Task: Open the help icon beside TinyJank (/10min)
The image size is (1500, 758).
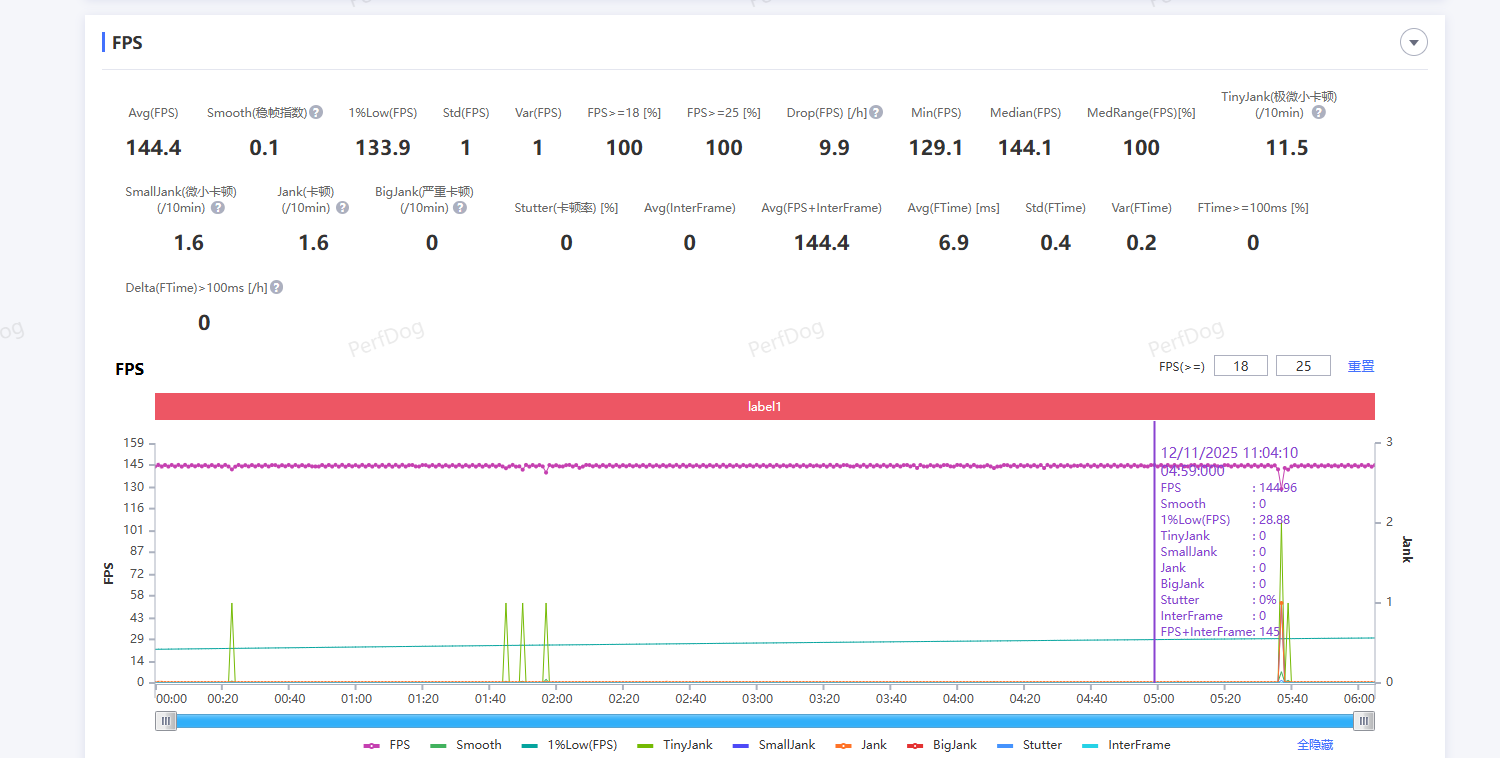Action: pos(1318,112)
